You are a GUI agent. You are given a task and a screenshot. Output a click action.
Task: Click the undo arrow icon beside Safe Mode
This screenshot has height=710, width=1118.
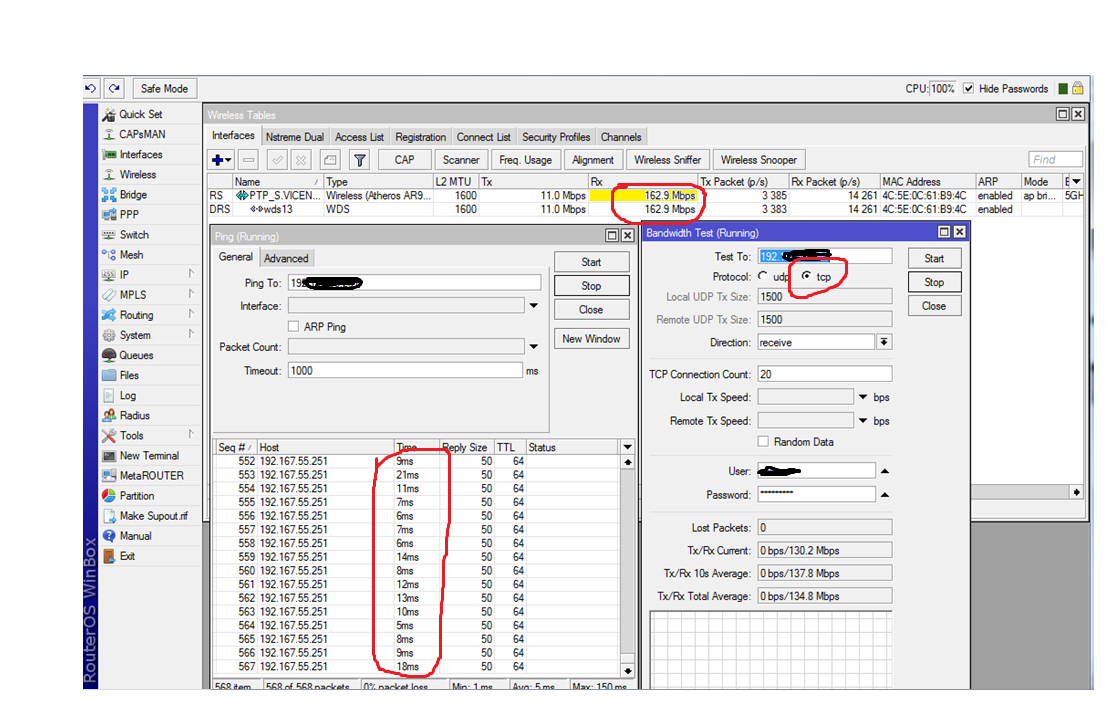point(91,89)
